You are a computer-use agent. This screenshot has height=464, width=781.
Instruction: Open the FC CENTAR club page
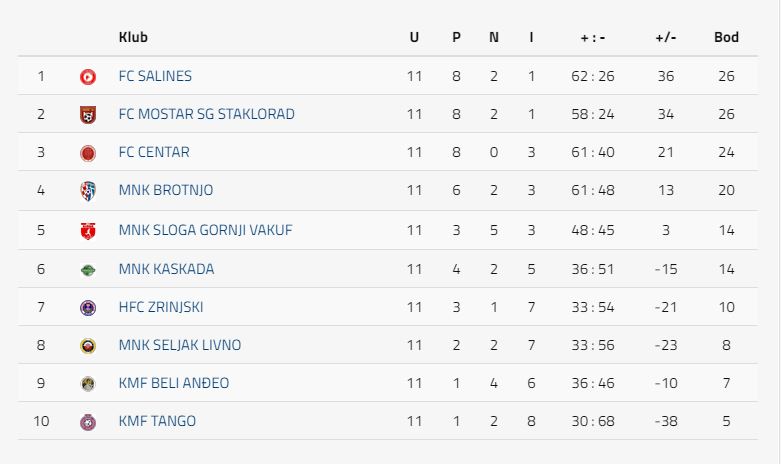point(154,152)
